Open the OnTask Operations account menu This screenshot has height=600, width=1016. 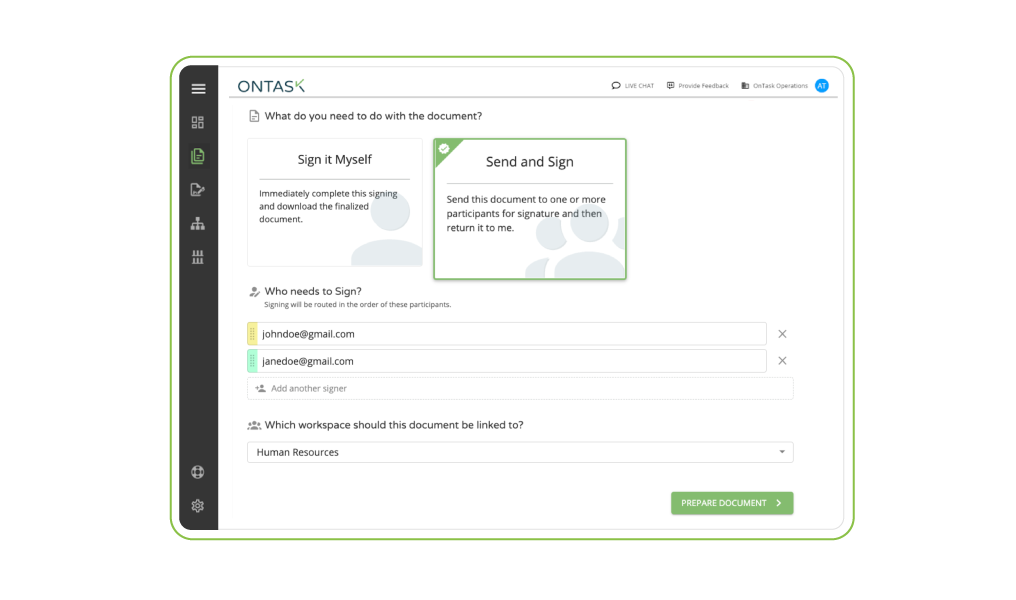tap(774, 86)
